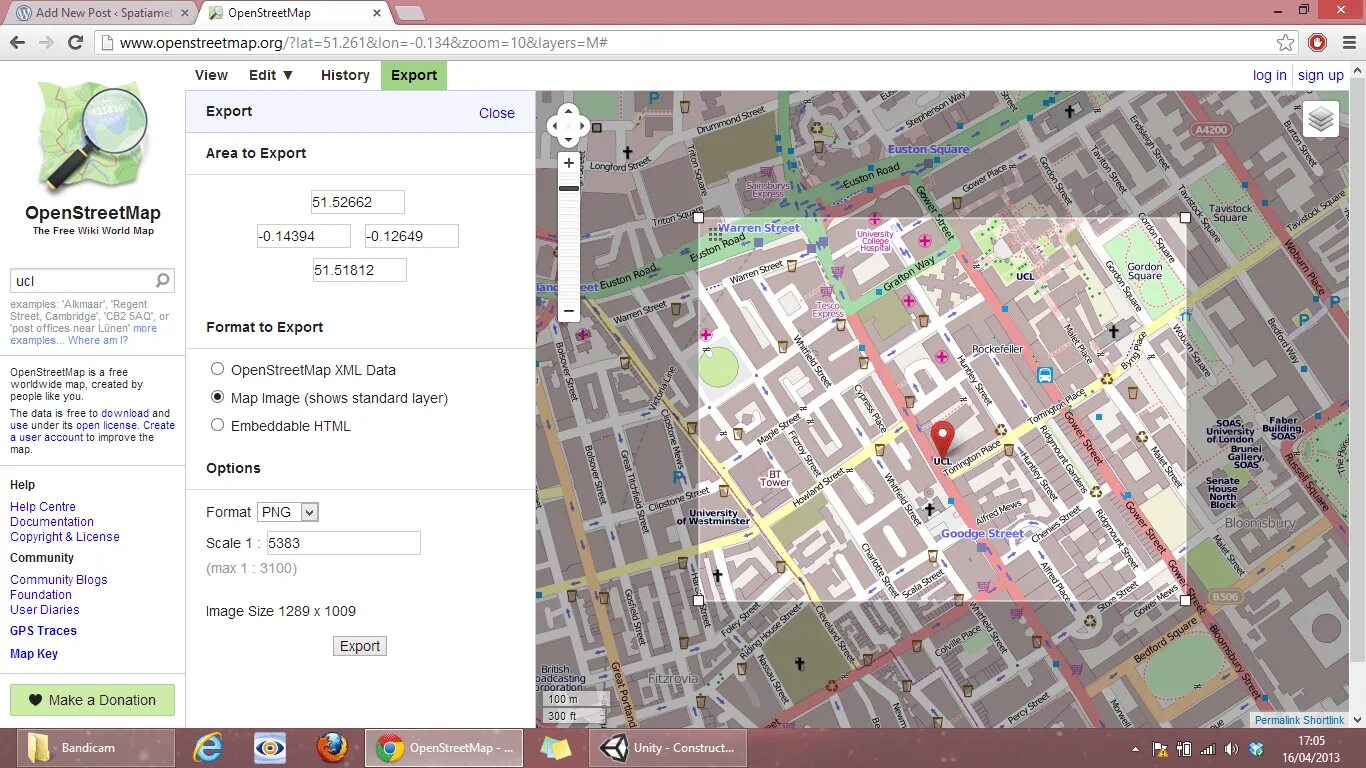
Task: Click the Shortlink link on map
Action: (x=1323, y=720)
